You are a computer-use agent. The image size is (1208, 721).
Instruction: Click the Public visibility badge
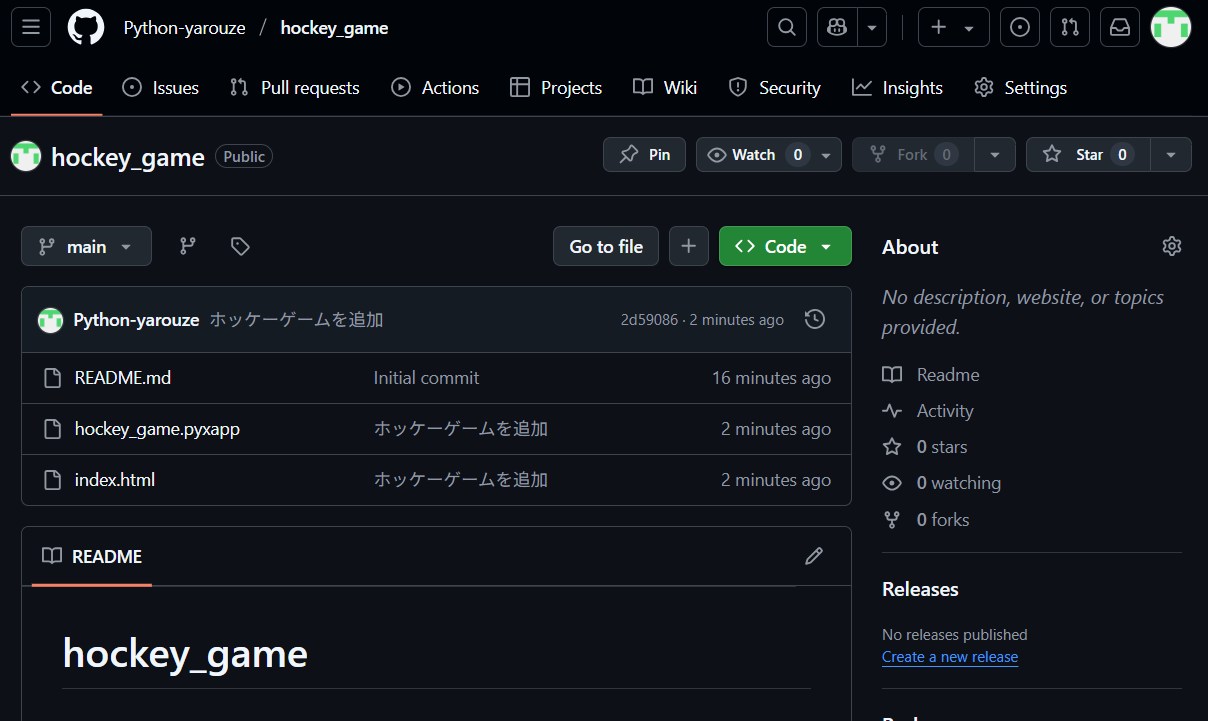[x=244, y=156]
